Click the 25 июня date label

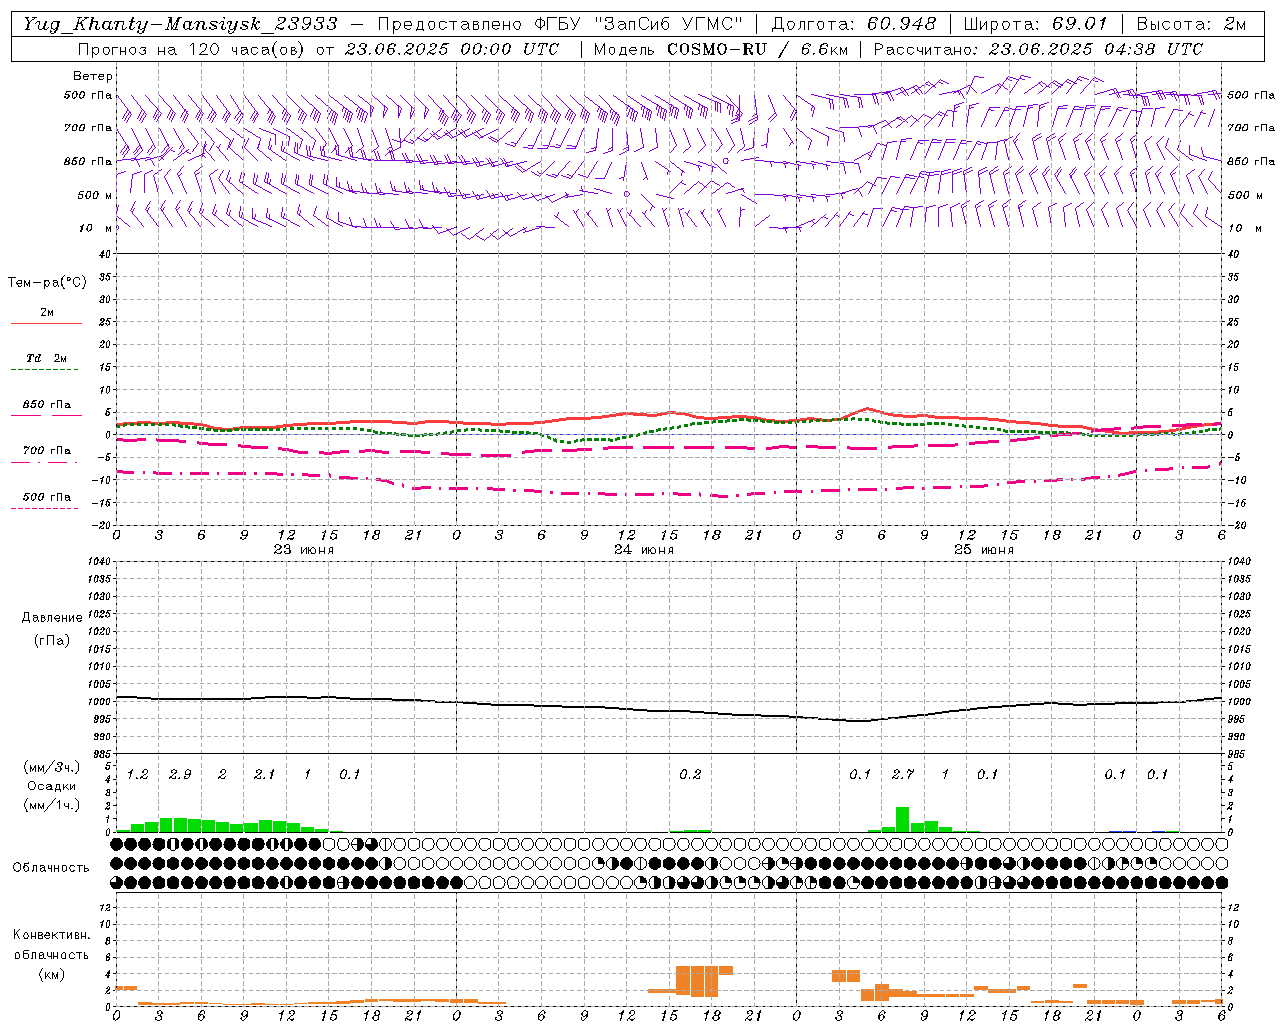coord(984,550)
